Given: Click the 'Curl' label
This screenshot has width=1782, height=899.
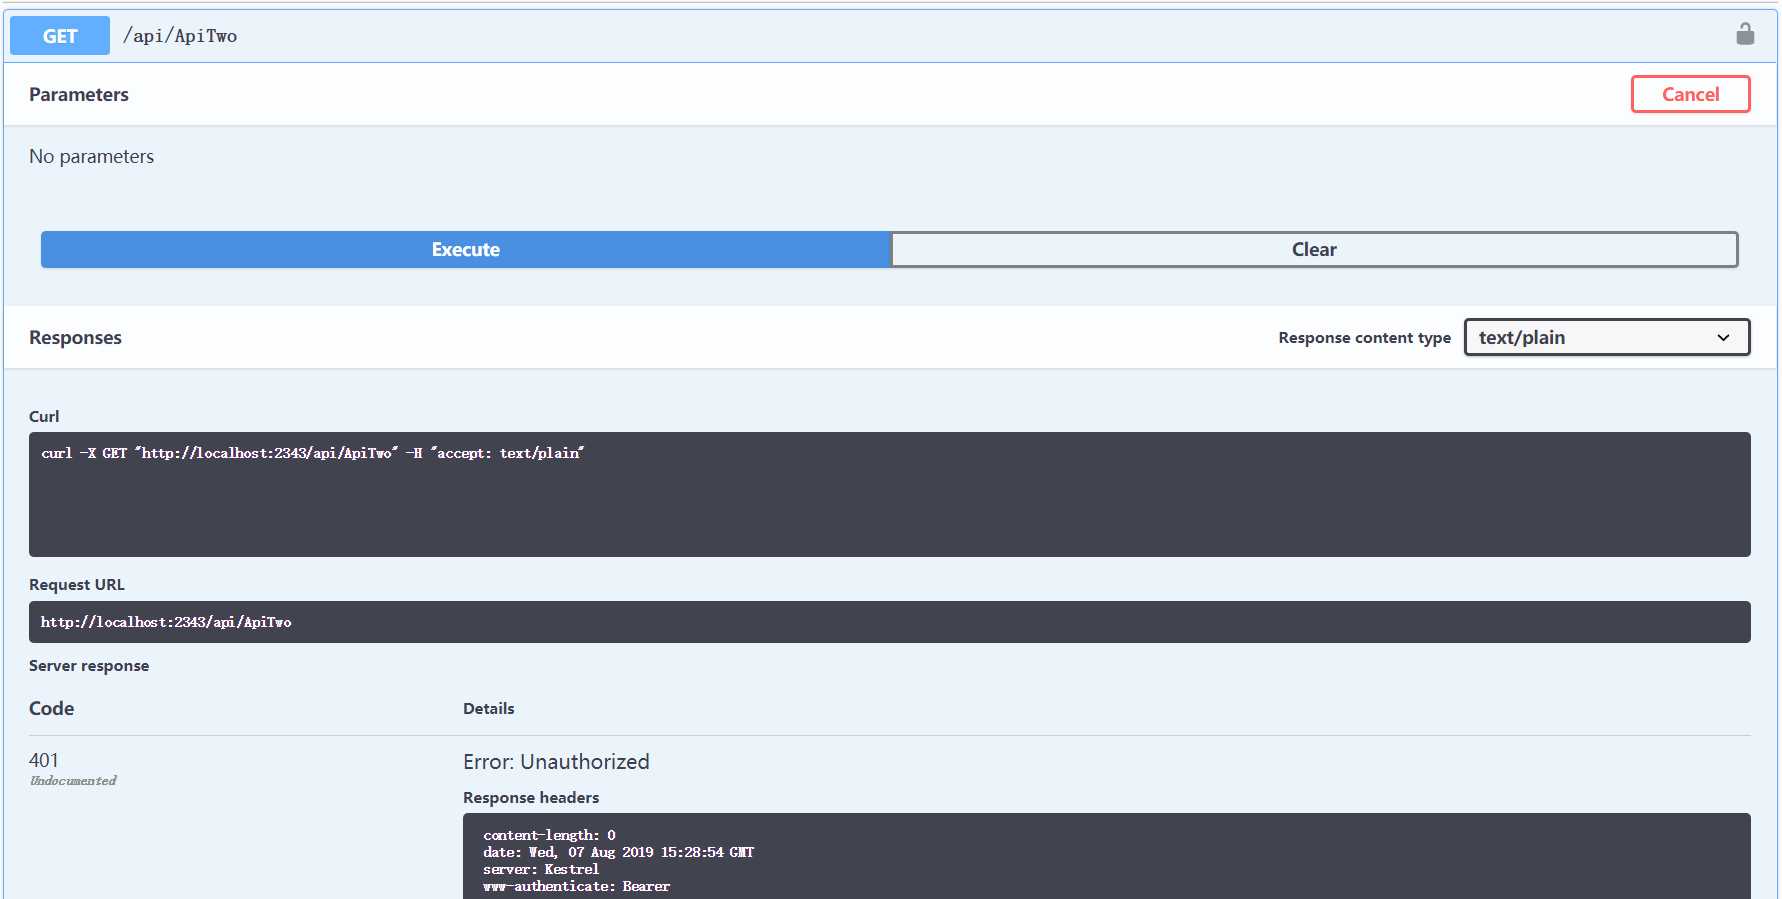Looking at the screenshot, I should point(44,416).
